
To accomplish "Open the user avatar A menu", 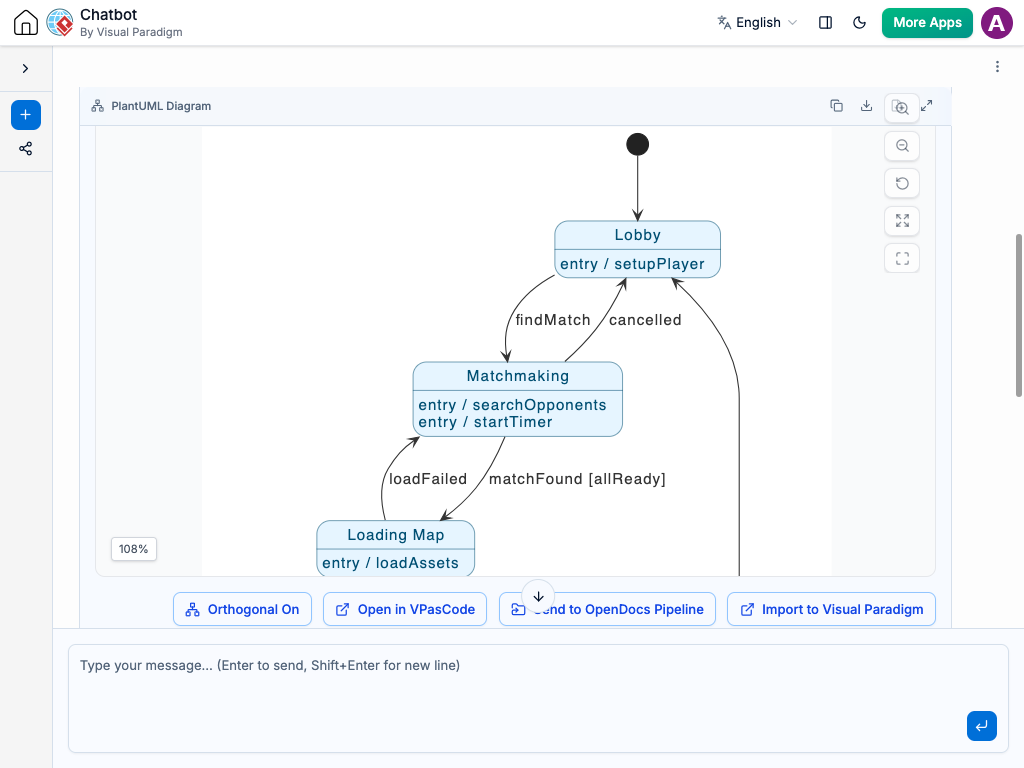I will [997, 23].
